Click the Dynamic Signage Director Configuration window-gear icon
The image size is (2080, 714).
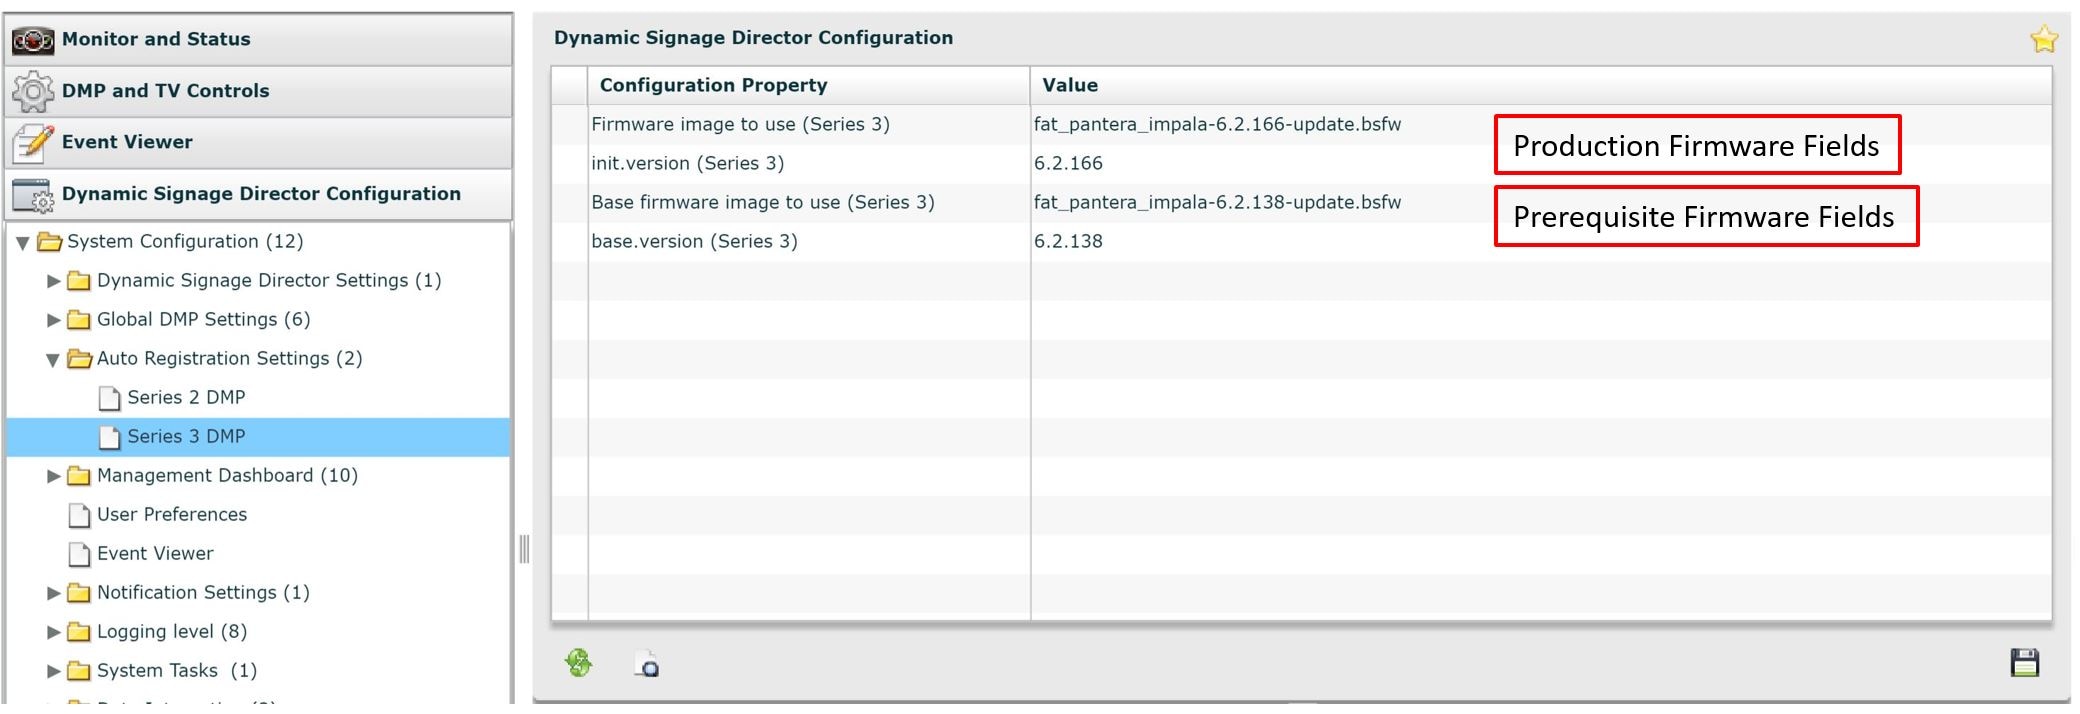33,195
